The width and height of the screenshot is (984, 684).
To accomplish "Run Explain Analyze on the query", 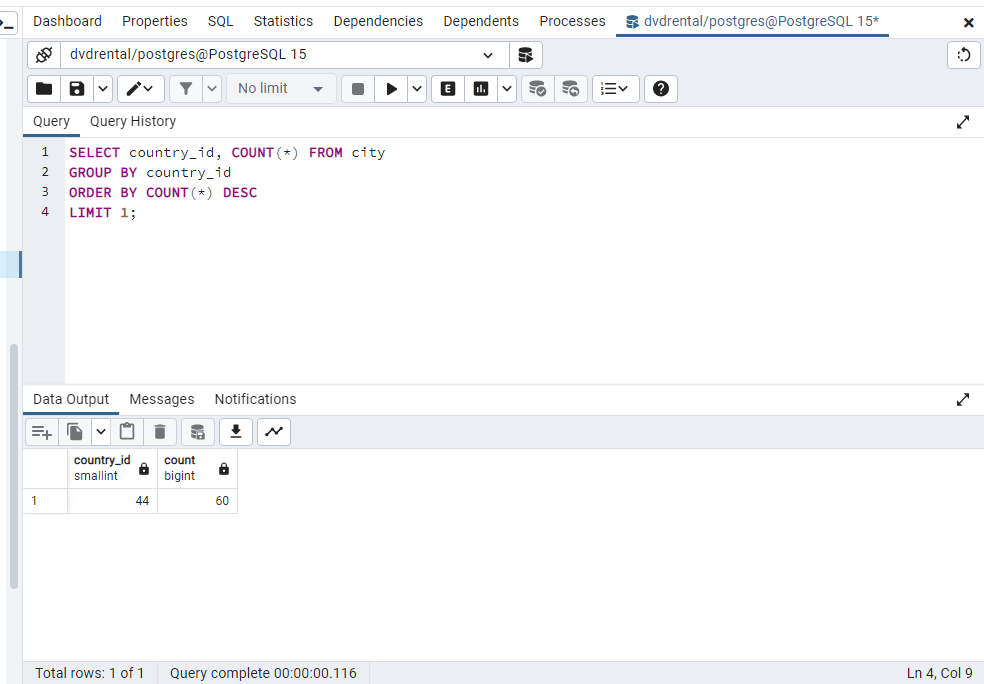I will tap(483, 88).
